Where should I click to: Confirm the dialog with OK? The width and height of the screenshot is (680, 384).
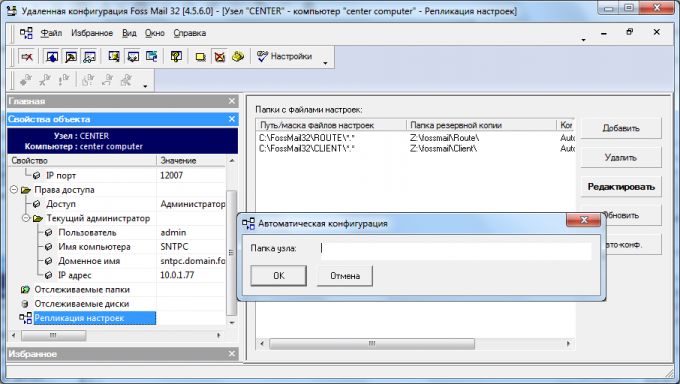click(x=278, y=276)
